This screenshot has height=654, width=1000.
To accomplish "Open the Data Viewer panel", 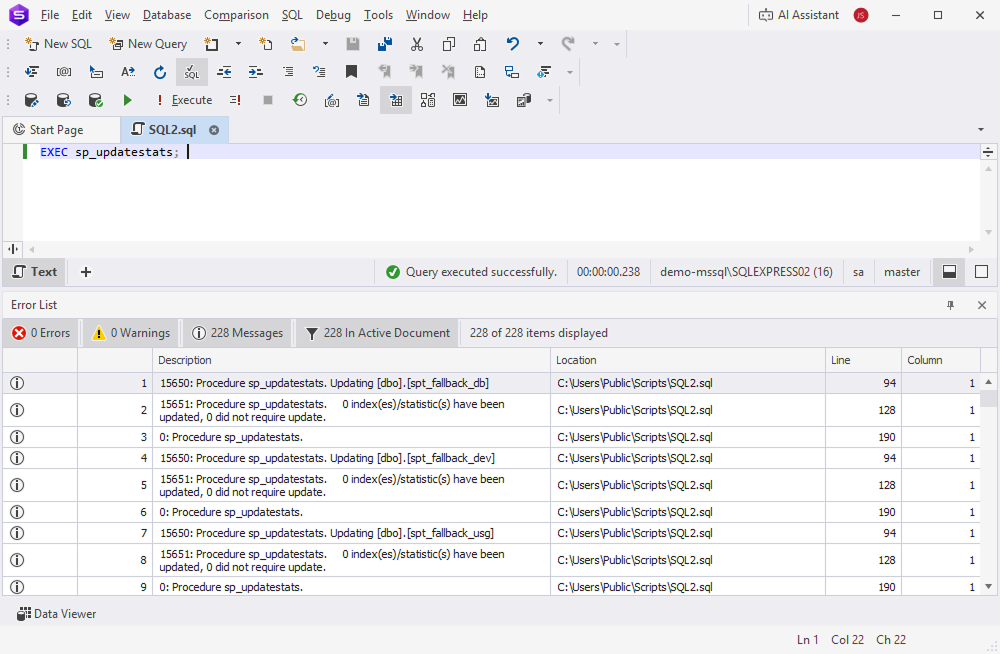I will 56,613.
